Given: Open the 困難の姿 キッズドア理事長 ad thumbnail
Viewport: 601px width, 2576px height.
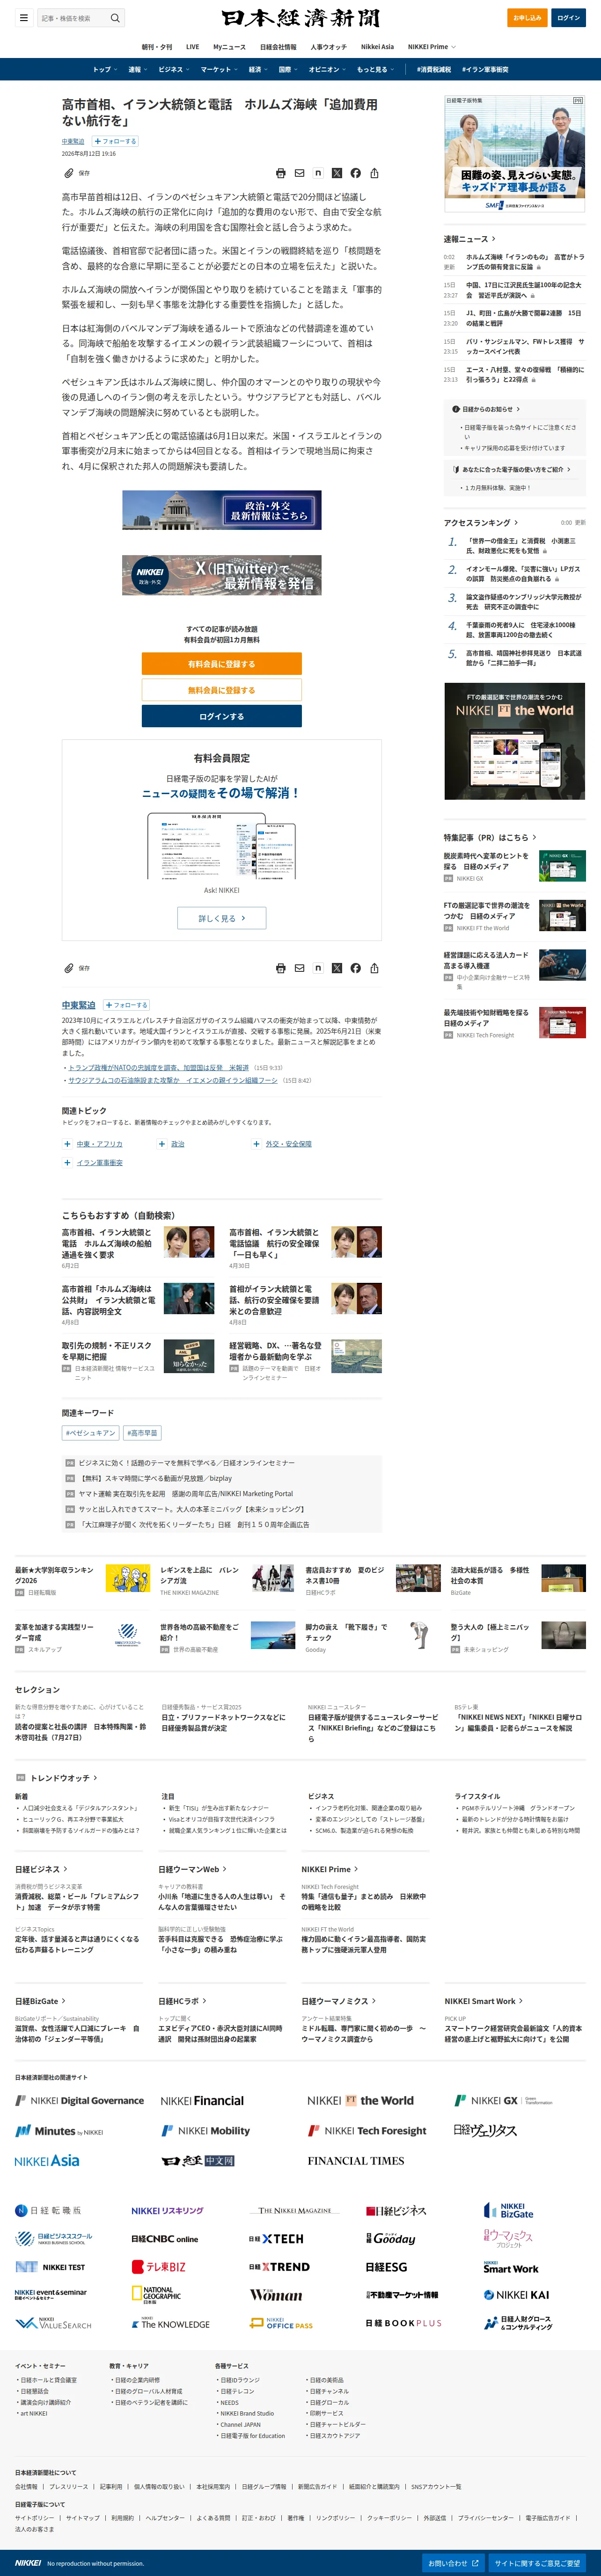Looking at the screenshot, I should click(514, 154).
